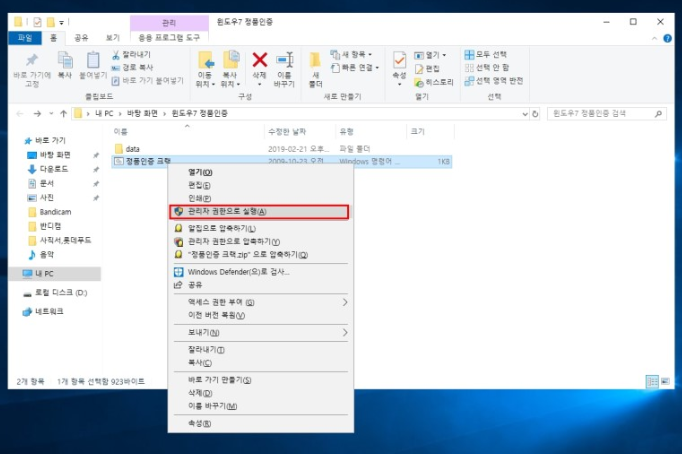Select Desktop (바탕 화면) in sidebar
This screenshot has width=682, height=454.
tap(49, 155)
